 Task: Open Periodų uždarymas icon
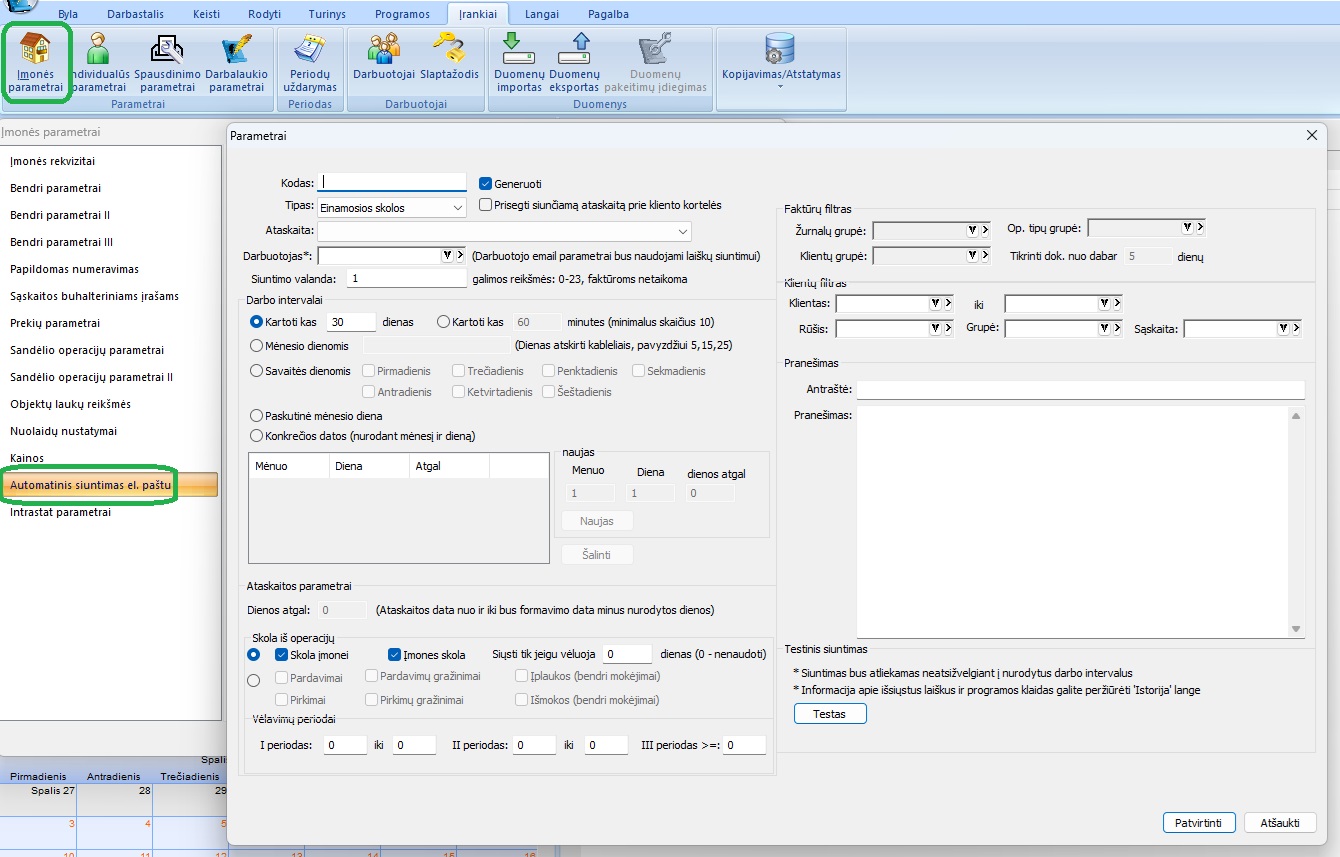(310, 62)
